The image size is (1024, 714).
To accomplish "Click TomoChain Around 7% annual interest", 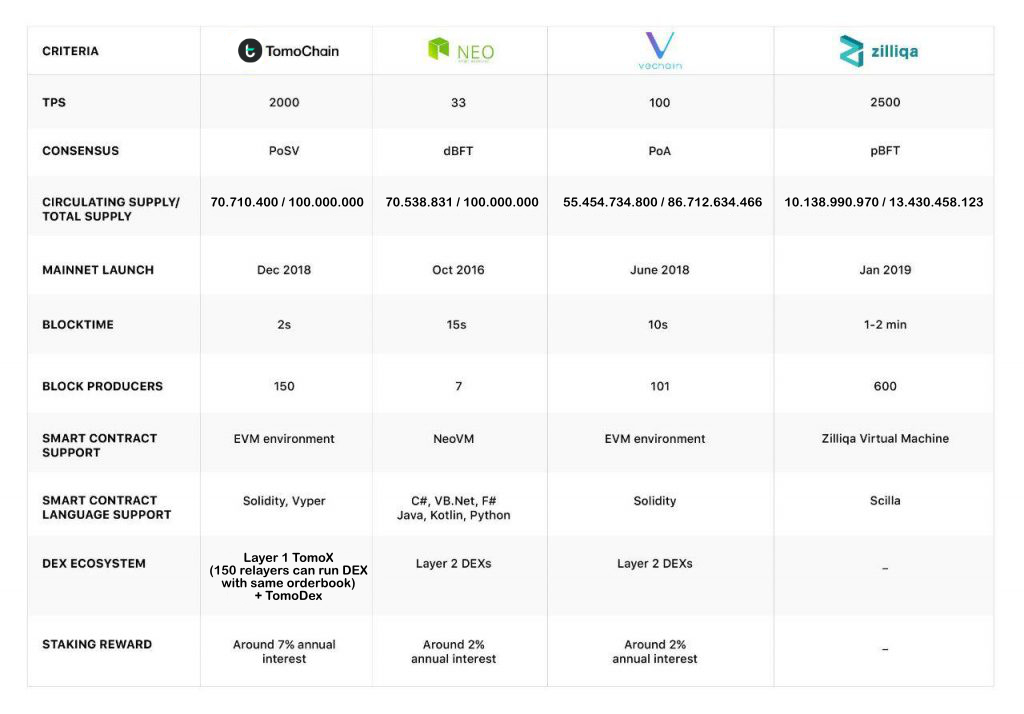I will [284, 651].
